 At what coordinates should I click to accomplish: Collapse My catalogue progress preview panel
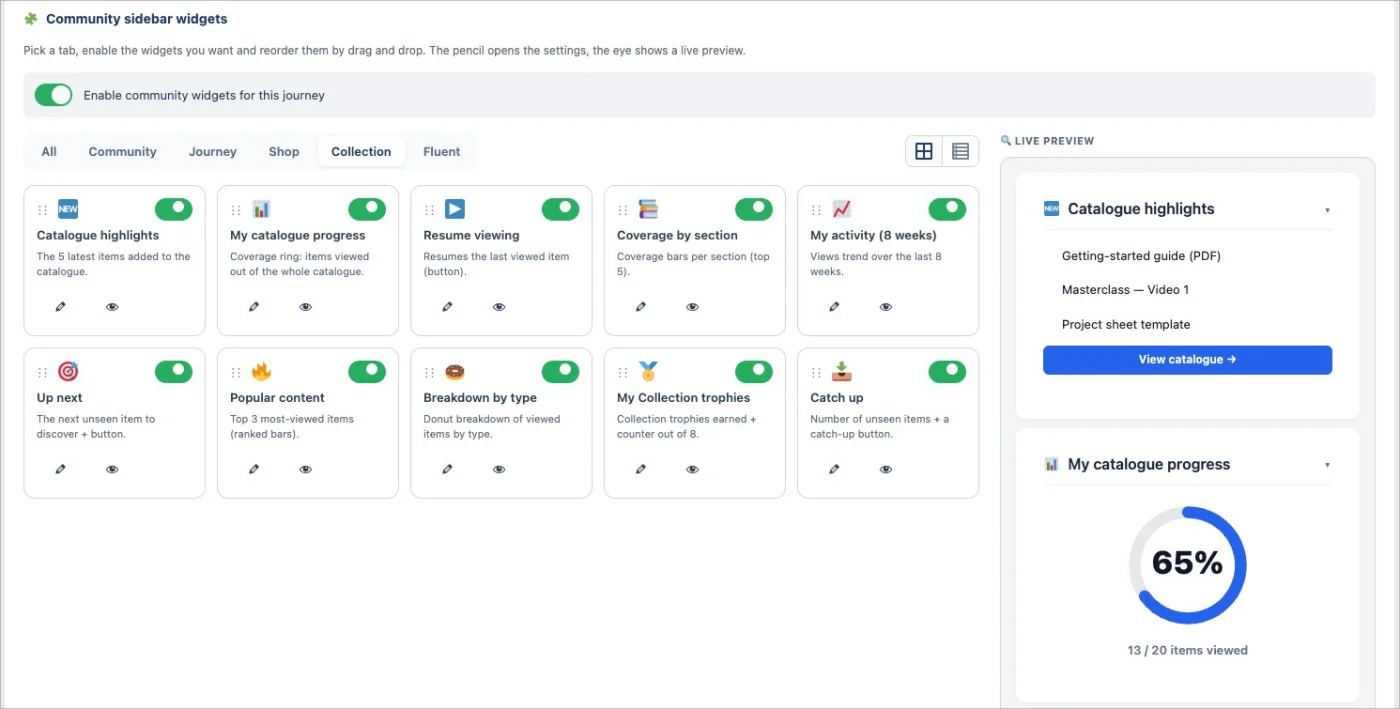click(x=1327, y=465)
